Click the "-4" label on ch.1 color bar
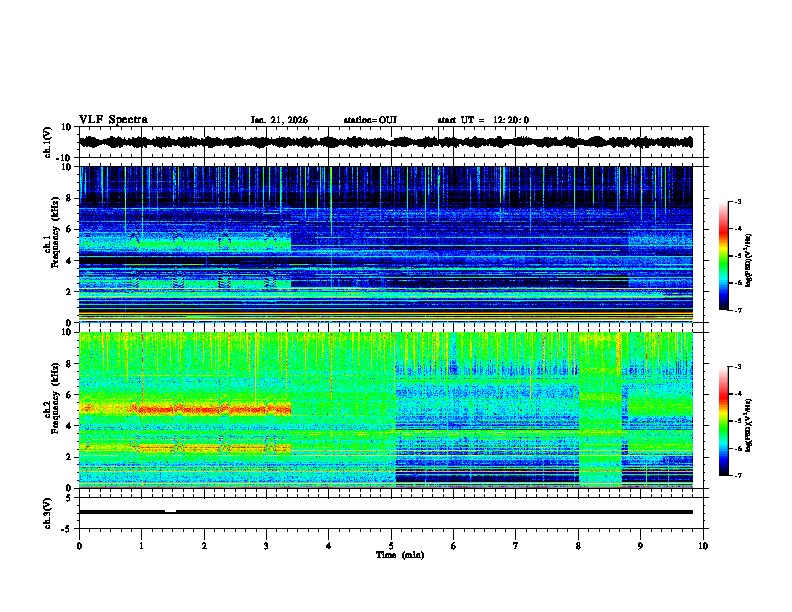This screenshot has width=792, height=612. pyautogui.click(x=738, y=229)
